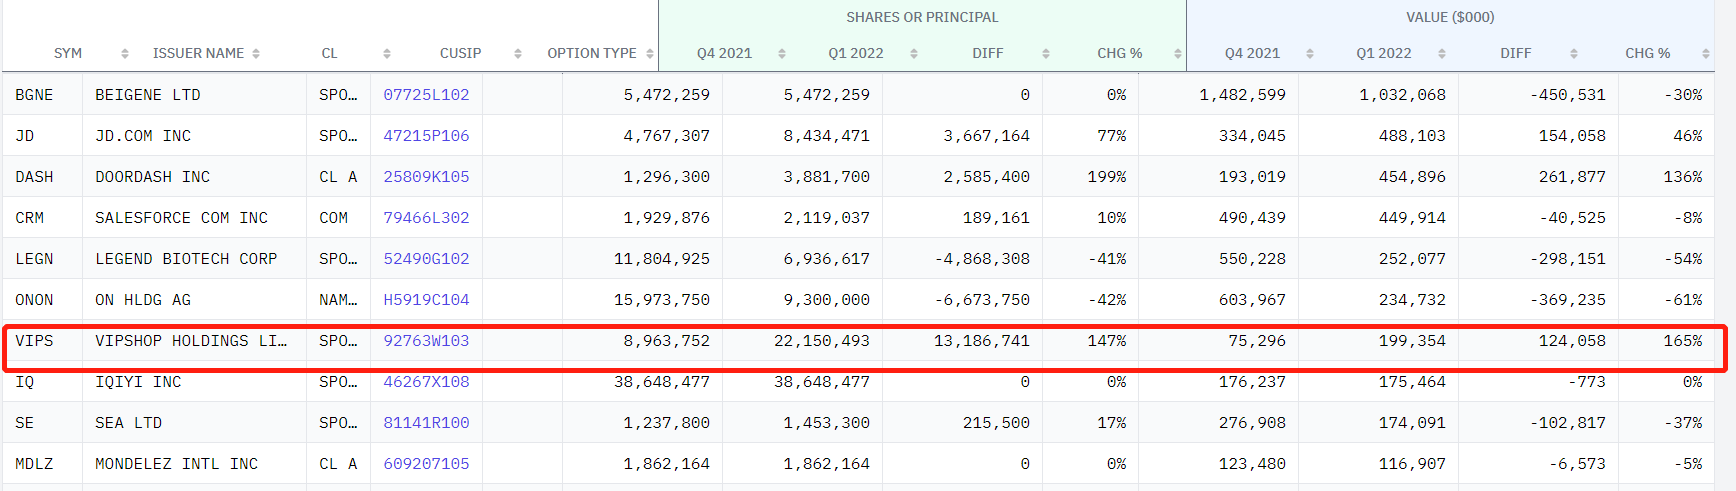
Task: Sort shares Q4 2021 column via arrow icon
Action: pos(782,54)
